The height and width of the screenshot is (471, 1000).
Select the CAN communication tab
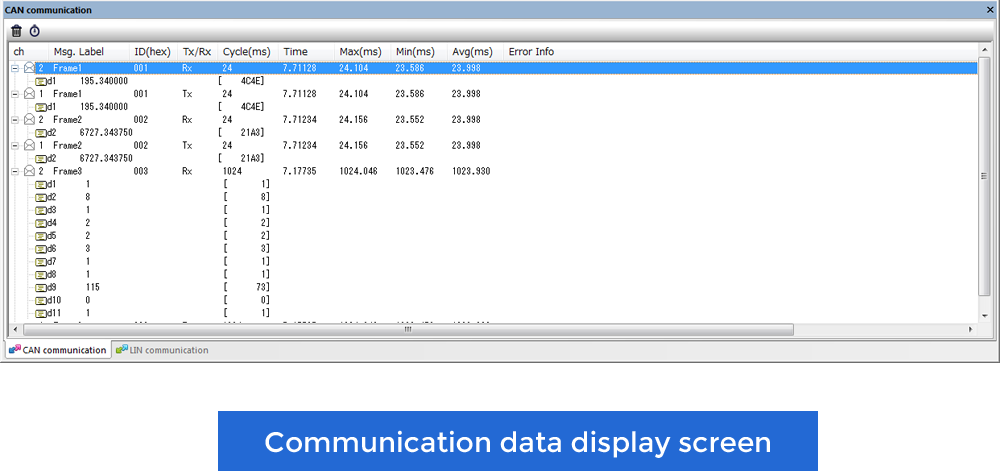pyautogui.click(x=58, y=350)
